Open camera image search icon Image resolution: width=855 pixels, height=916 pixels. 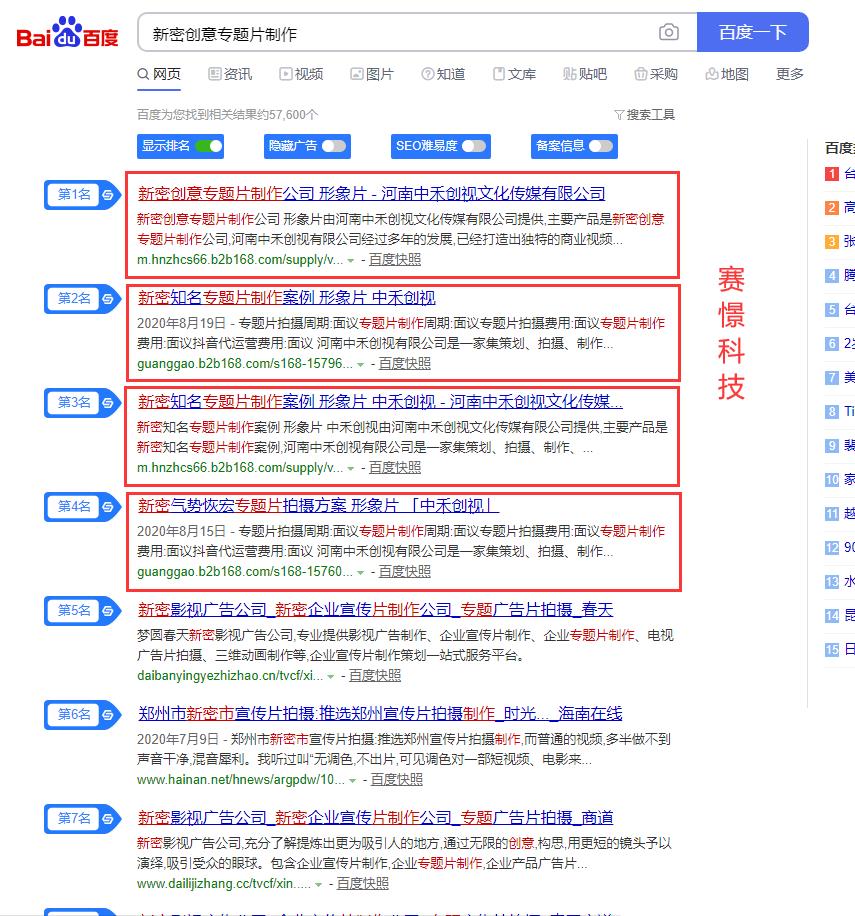coord(669,32)
